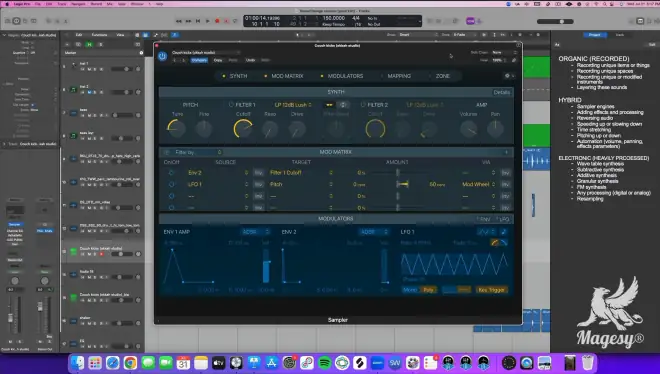Viewport: 660px width, 374px height.
Task: Click the ENV selector in Modulators header
Action: (x=484, y=219)
